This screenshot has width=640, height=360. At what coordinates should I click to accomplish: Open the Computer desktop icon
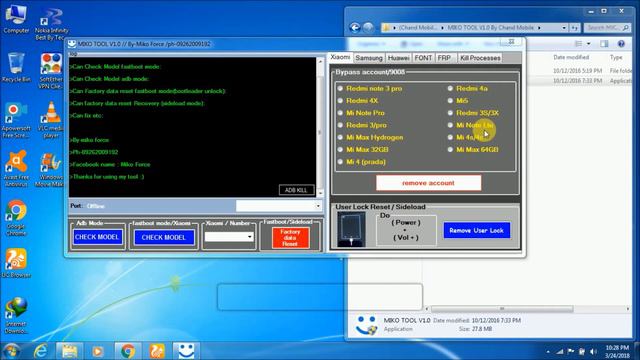(16, 18)
